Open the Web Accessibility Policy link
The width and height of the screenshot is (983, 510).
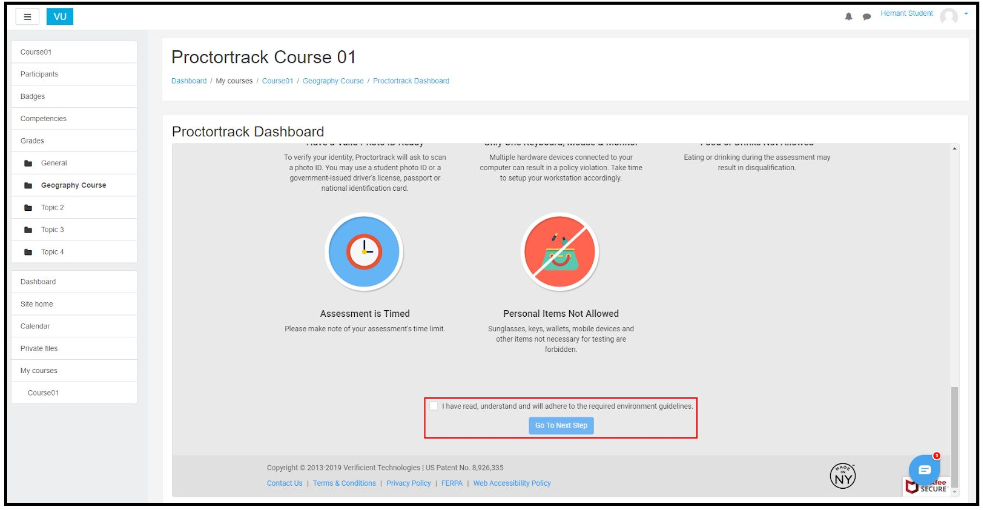click(512, 483)
